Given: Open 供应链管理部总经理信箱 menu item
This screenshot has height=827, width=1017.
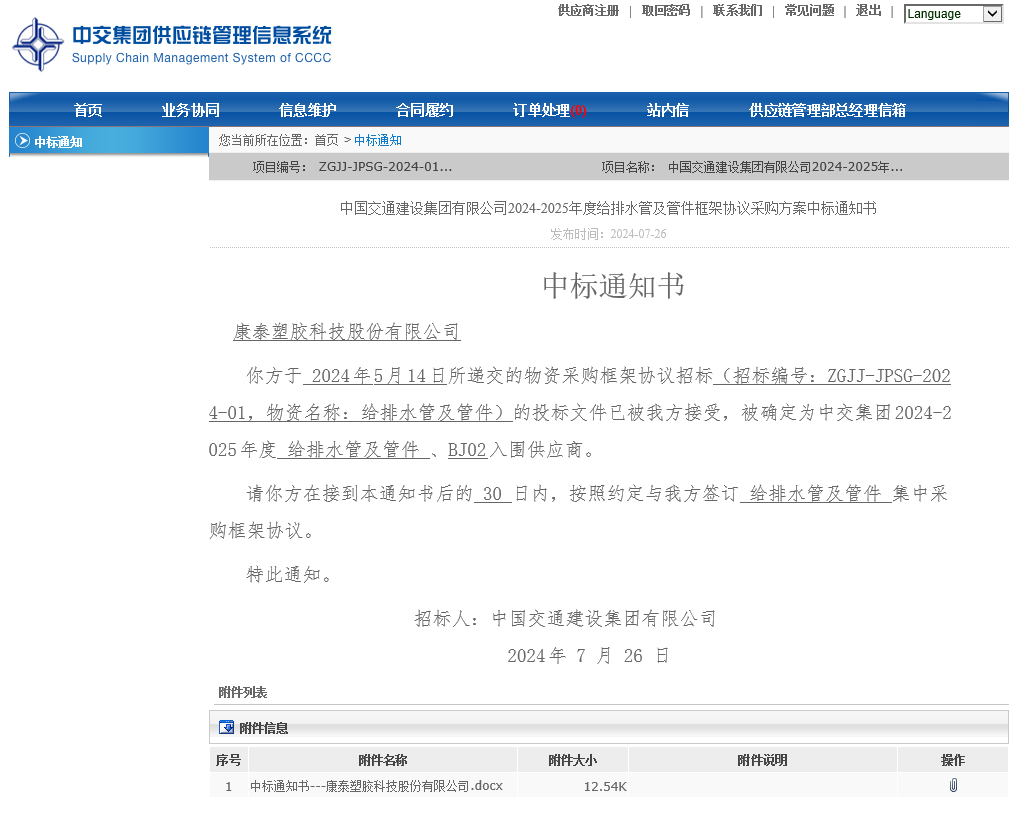Looking at the screenshot, I should (x=827, y=110).
